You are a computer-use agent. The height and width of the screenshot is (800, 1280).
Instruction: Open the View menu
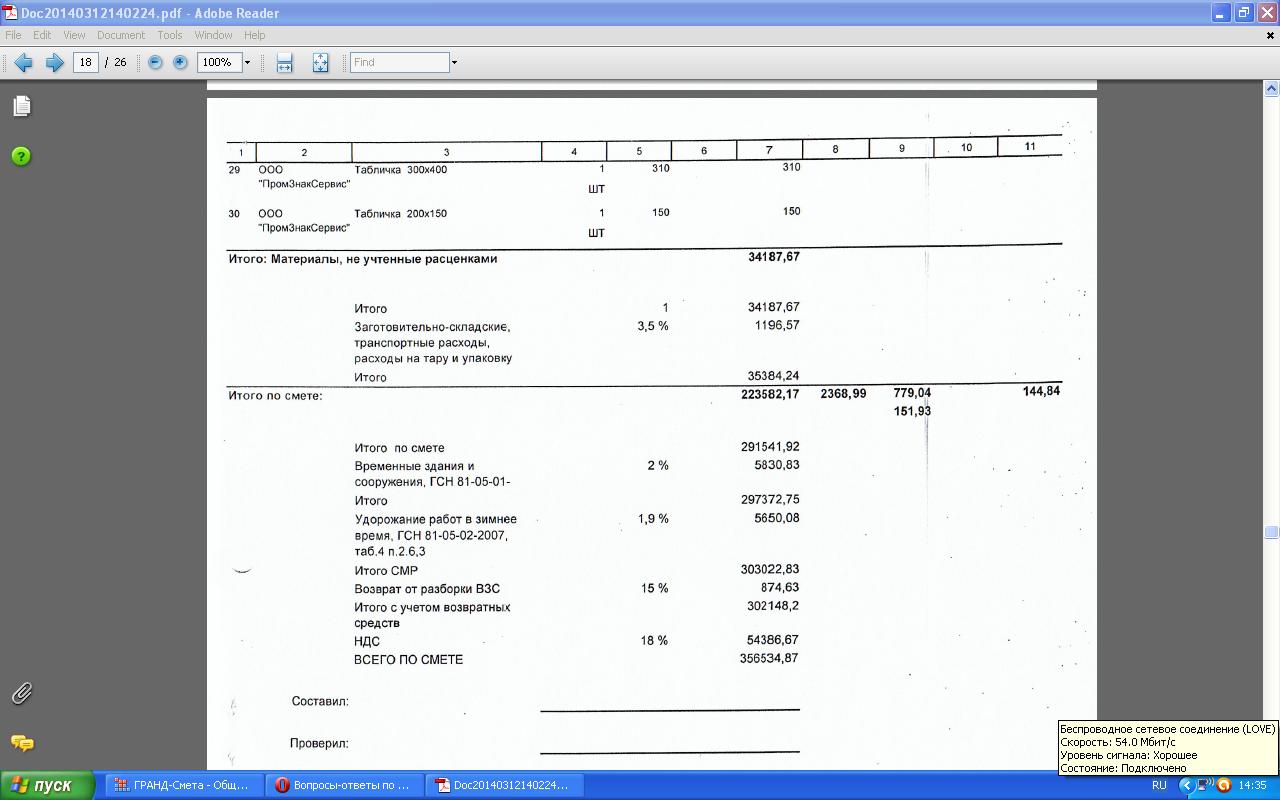click(x=74, y=35)
